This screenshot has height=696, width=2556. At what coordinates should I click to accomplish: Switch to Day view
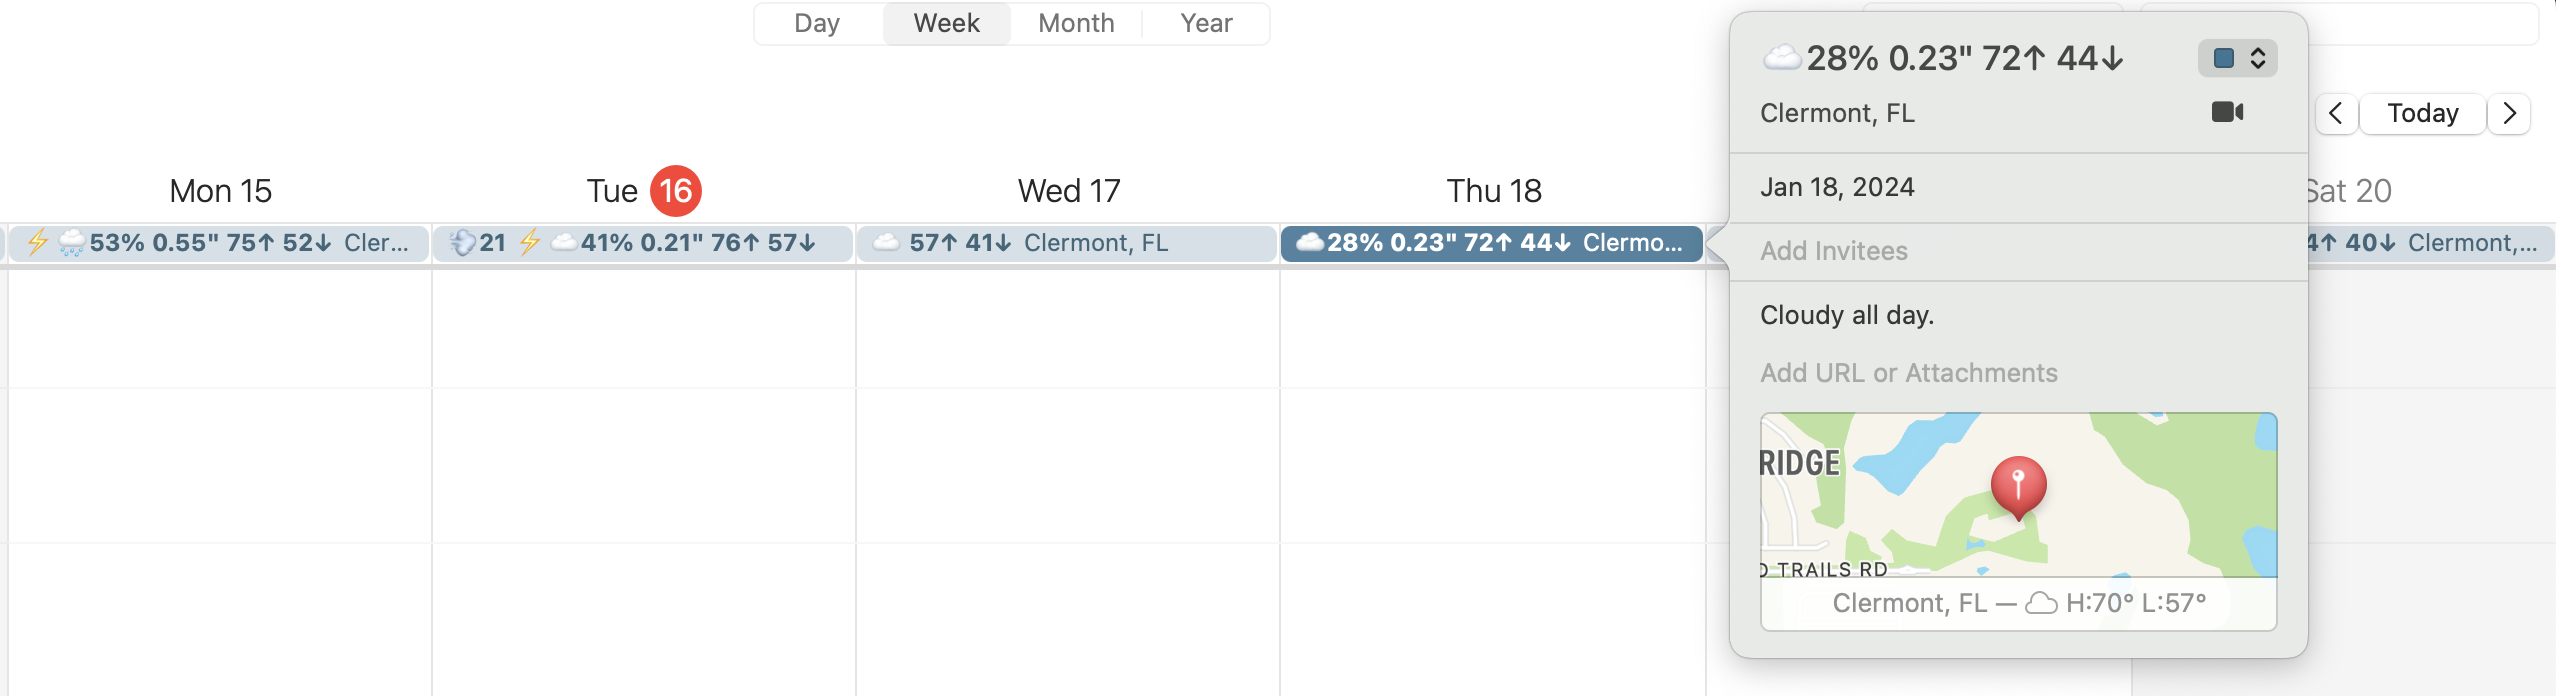(817, 23)
